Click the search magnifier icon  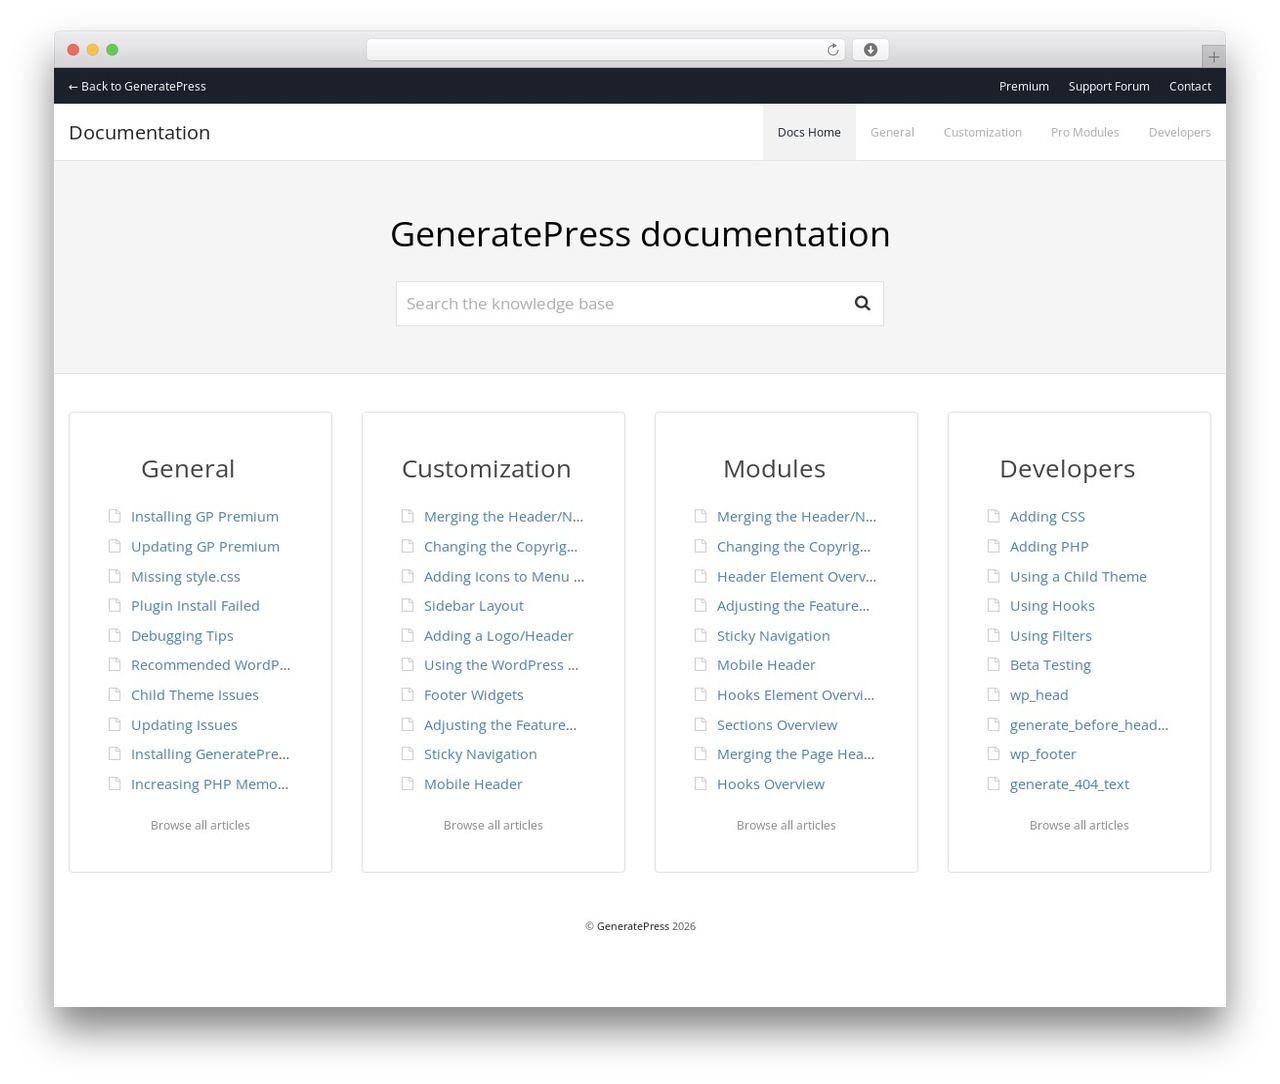pos(862,303)
